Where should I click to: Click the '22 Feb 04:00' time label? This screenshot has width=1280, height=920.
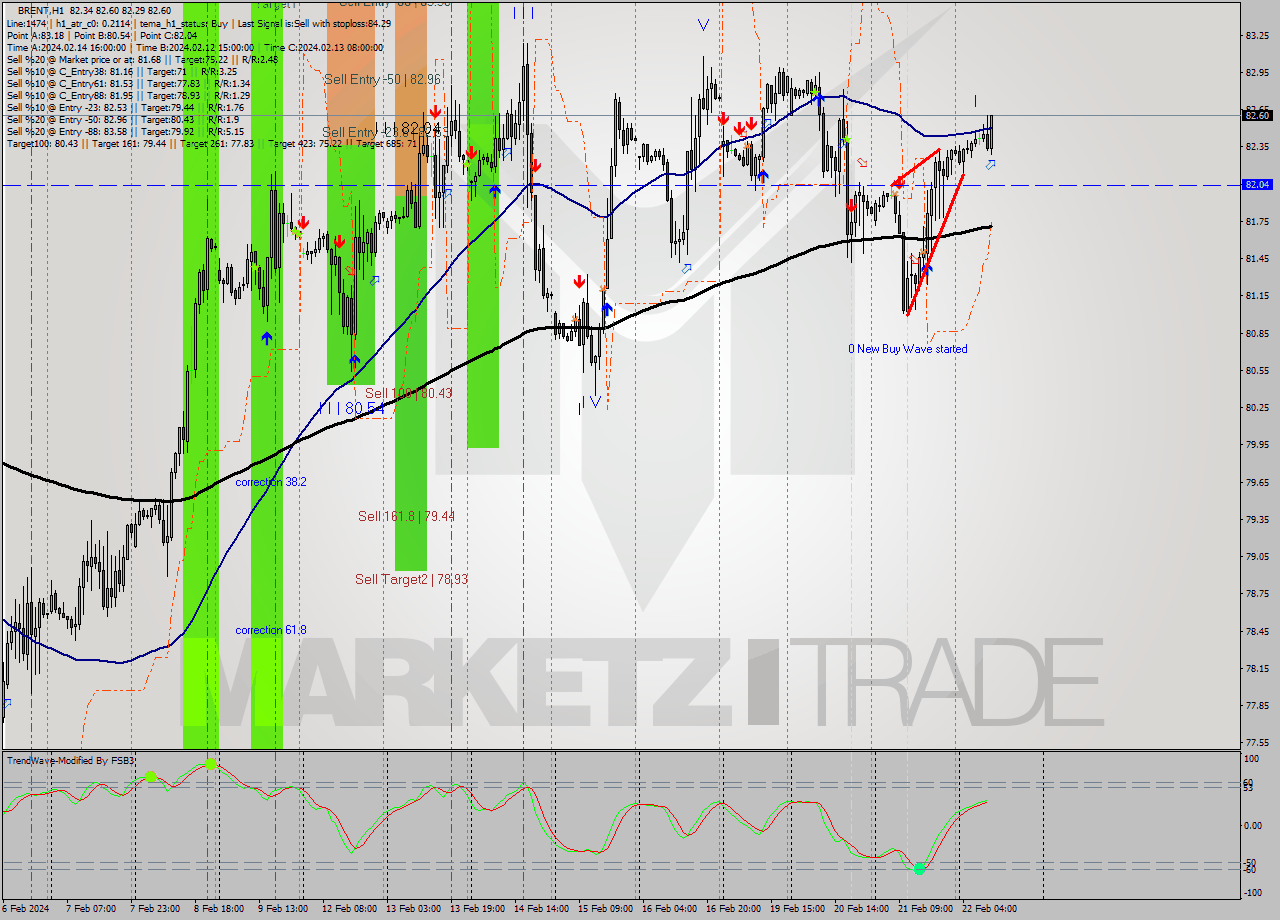pyautogui.click(x=989, y=909)
